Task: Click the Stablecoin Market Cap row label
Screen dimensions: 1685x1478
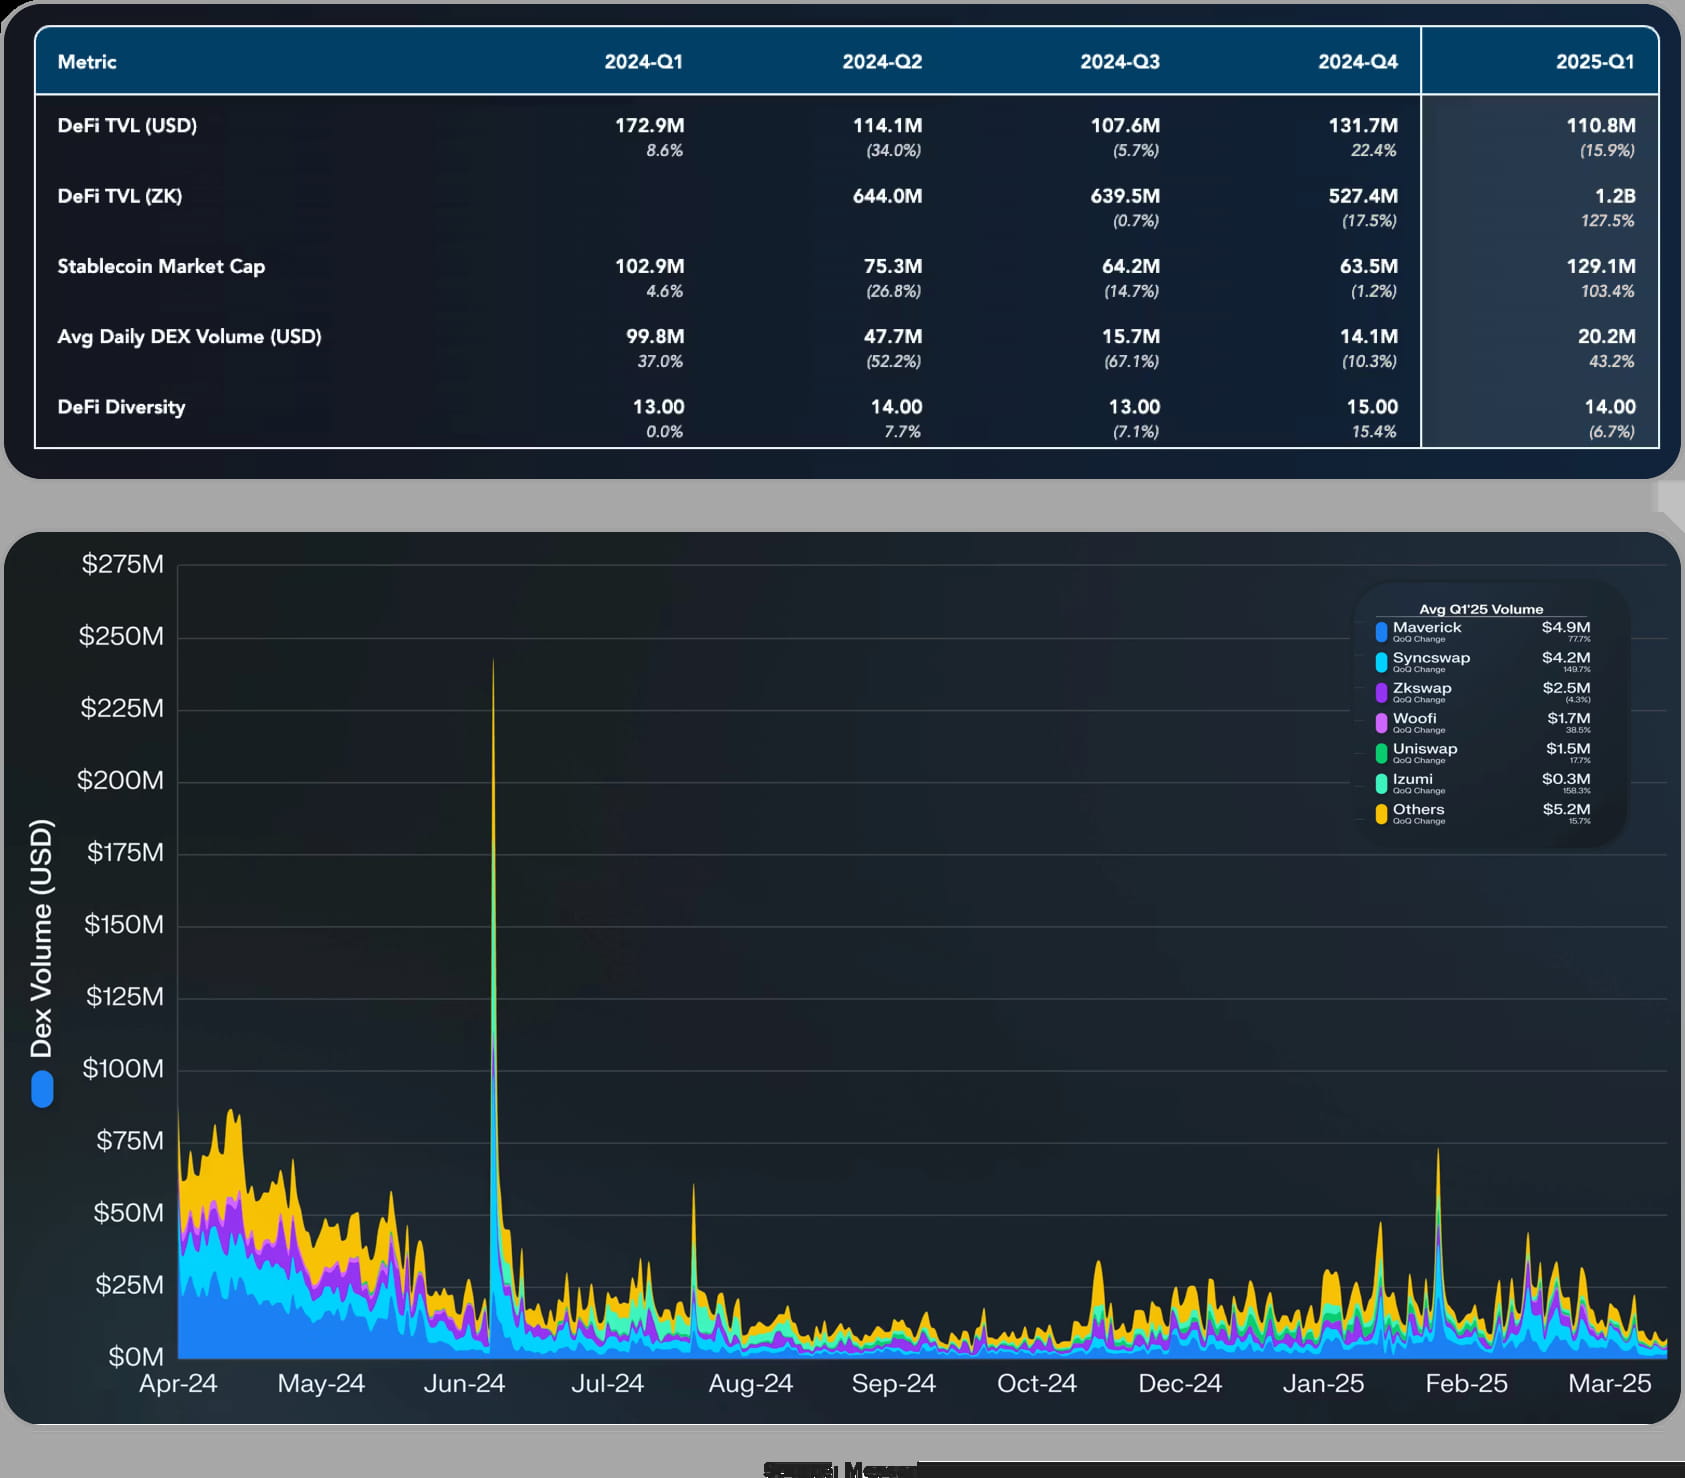Action: click(161, 267)
